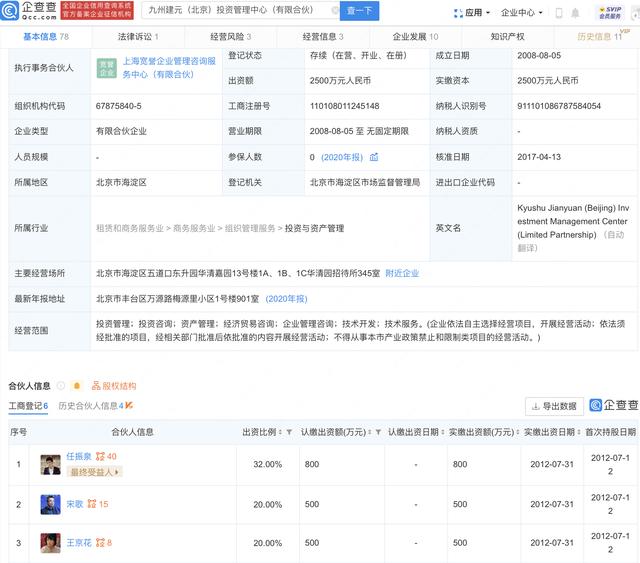Click 宋歌's avatar thumbnail
The height and width of the screenshot is (563, 640).
[50, 503]
